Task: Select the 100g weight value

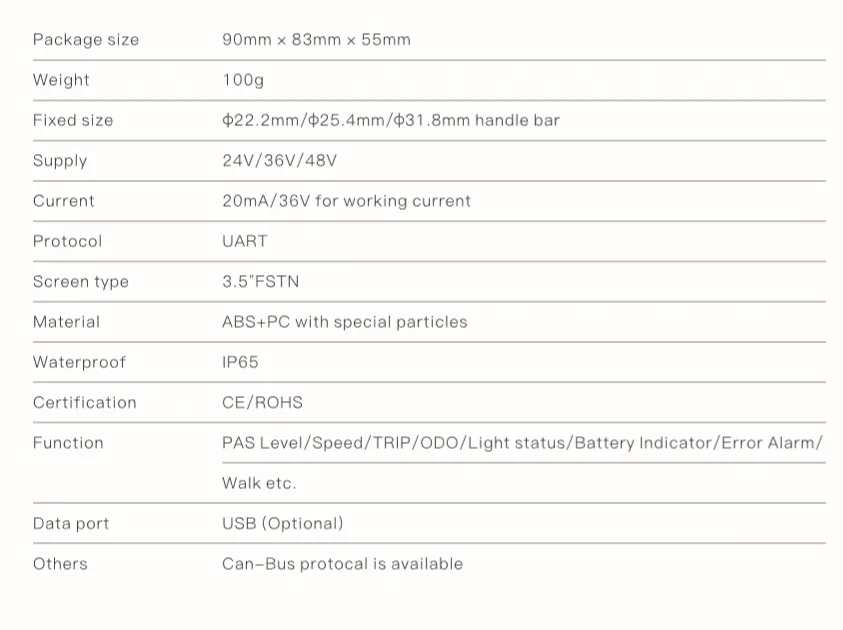Action: click(x=243, y=80)
